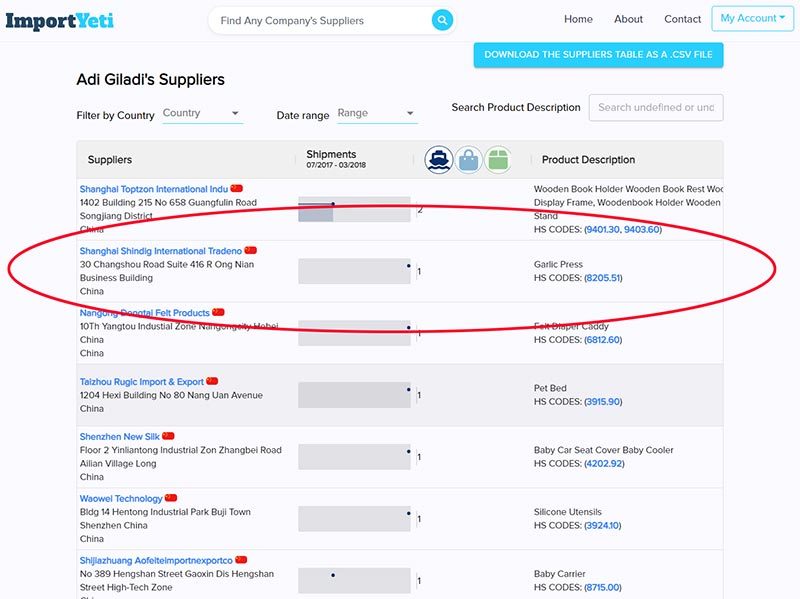
Task: Click China flag beside Waowei Technology
Action: [171, 497]
